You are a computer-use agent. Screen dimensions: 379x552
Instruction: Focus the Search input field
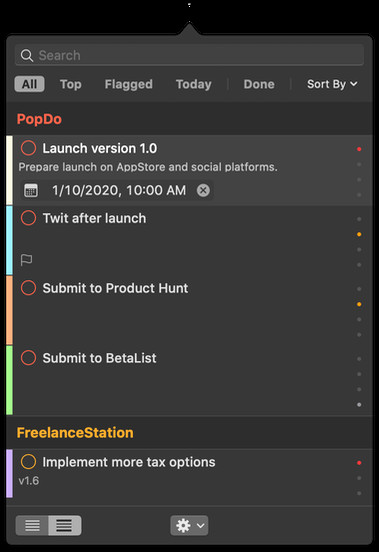(x=189, y=55)
